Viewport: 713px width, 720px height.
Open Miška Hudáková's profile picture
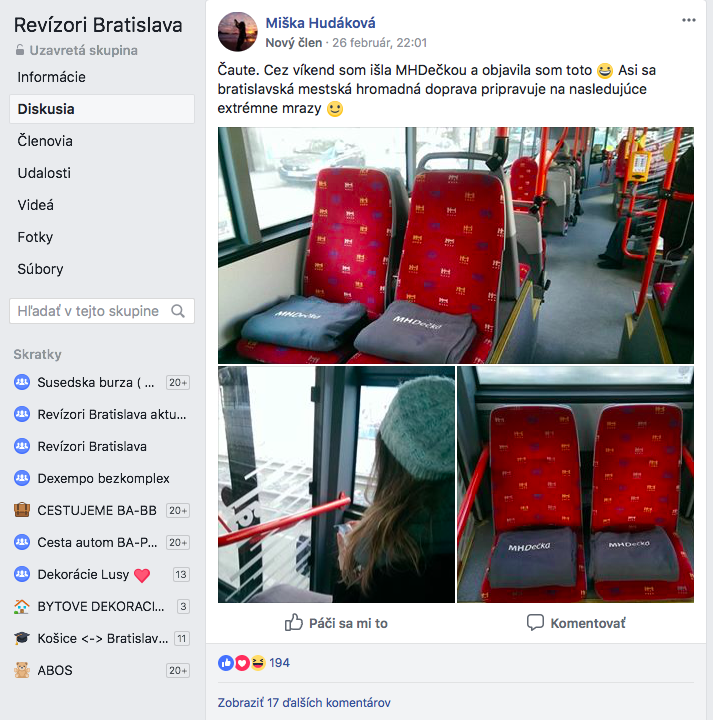237,32
